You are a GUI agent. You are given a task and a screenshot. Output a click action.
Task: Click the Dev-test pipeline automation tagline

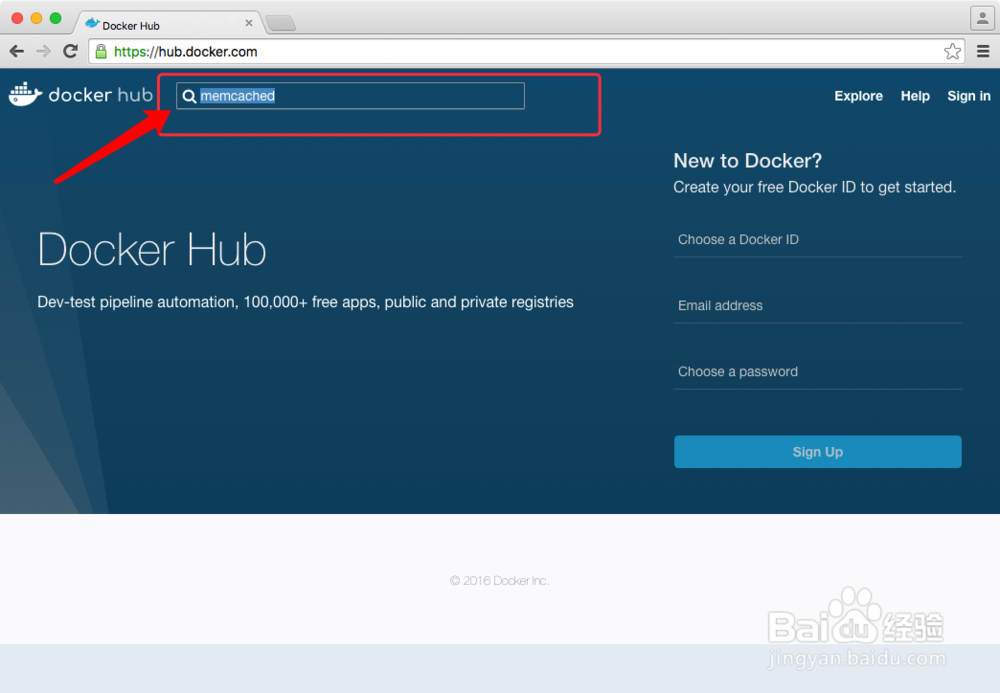point(305,302)
